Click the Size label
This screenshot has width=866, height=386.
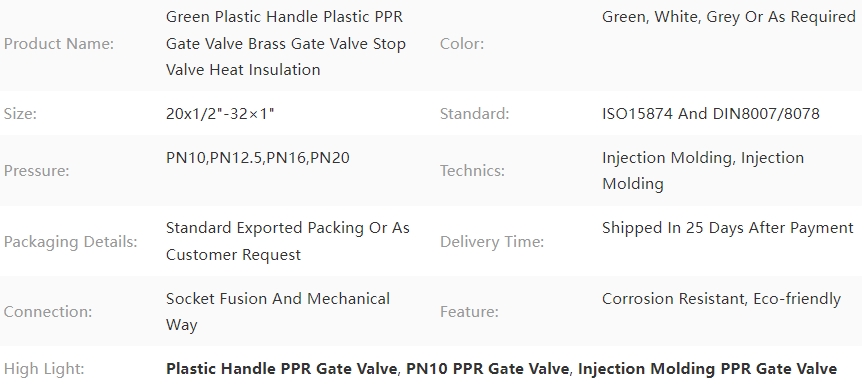point(20,114)
